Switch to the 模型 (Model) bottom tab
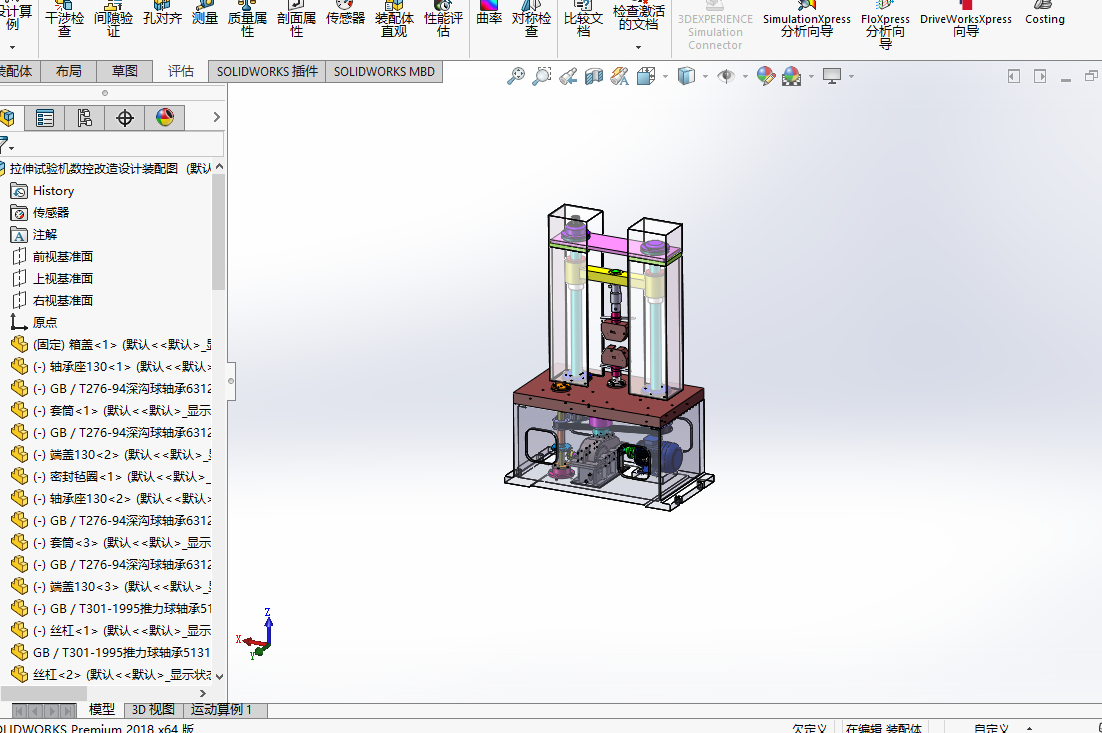Screen dimensions: 1102x733 (x=102, y=710)
